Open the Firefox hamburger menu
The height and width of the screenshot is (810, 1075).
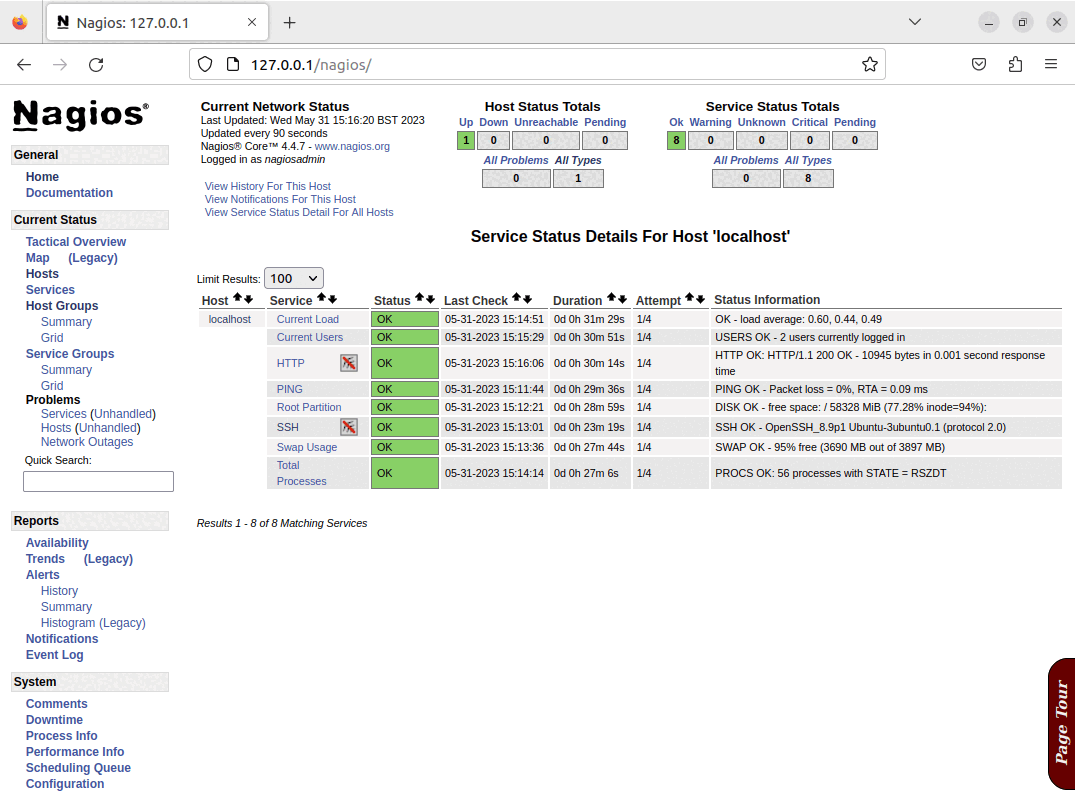click(x=1052, y=63)
